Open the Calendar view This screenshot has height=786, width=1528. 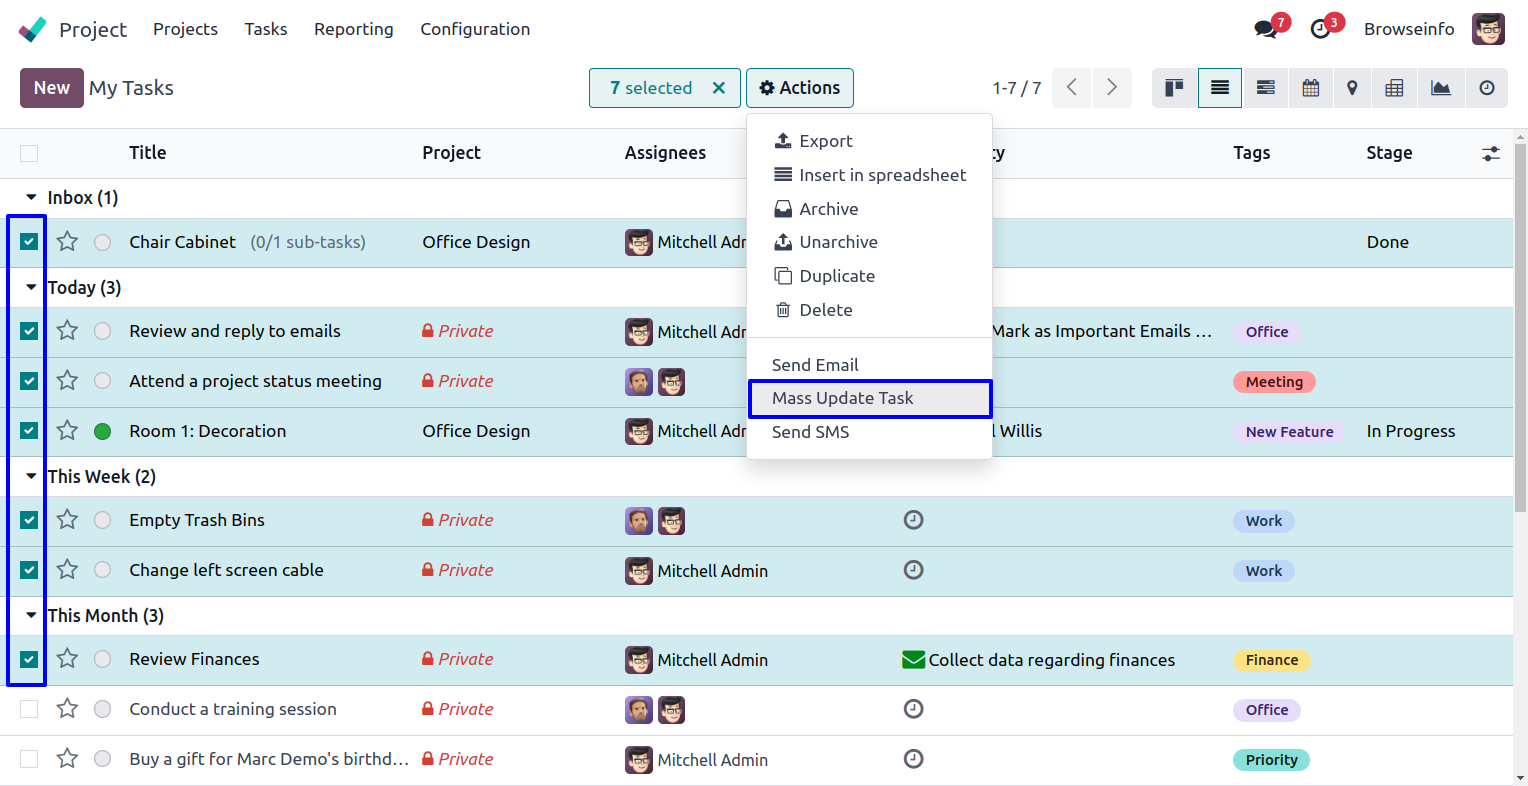[1310, 88]
